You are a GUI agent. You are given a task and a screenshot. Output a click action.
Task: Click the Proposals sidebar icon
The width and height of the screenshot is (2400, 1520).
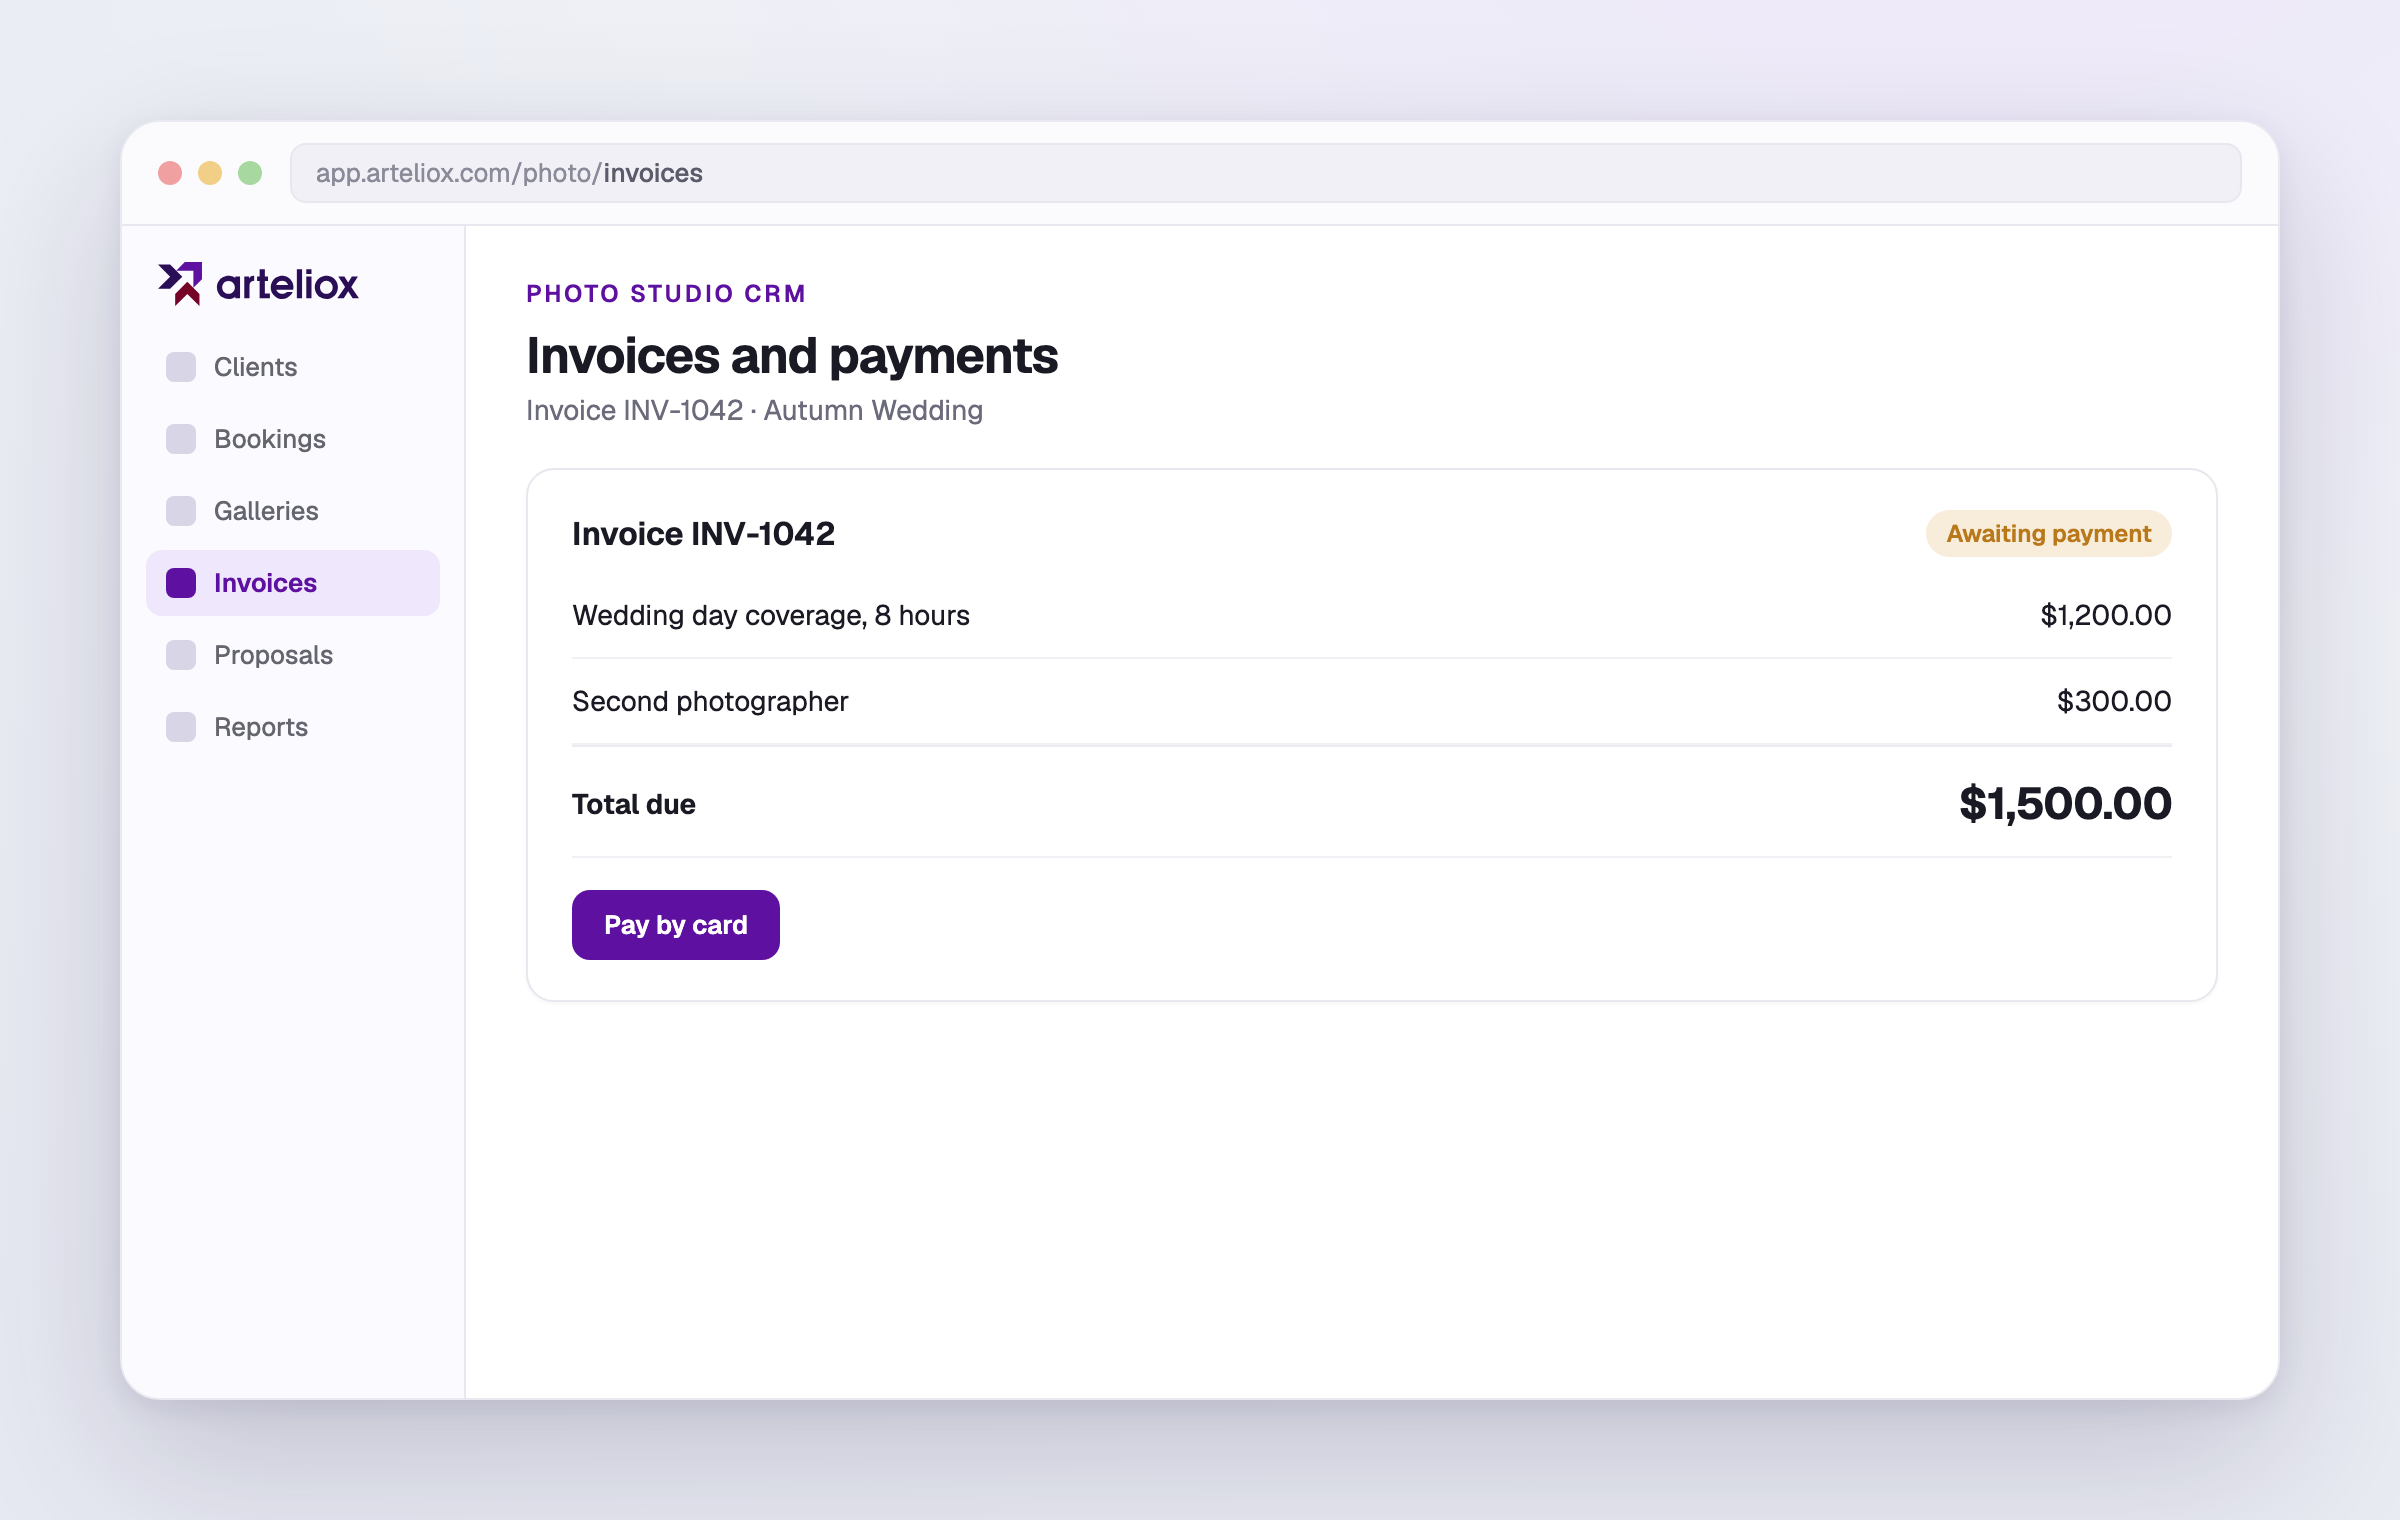pyautogui.click(x=181, y=655)
